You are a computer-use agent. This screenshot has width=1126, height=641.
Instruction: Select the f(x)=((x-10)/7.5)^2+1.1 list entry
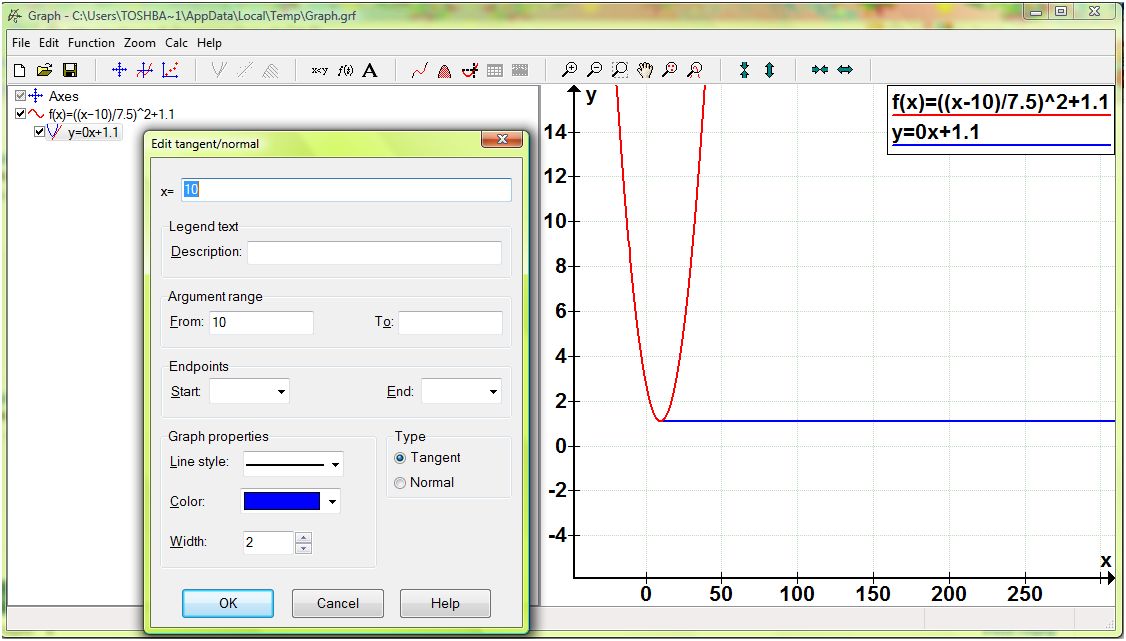click(x=111, y=114)
